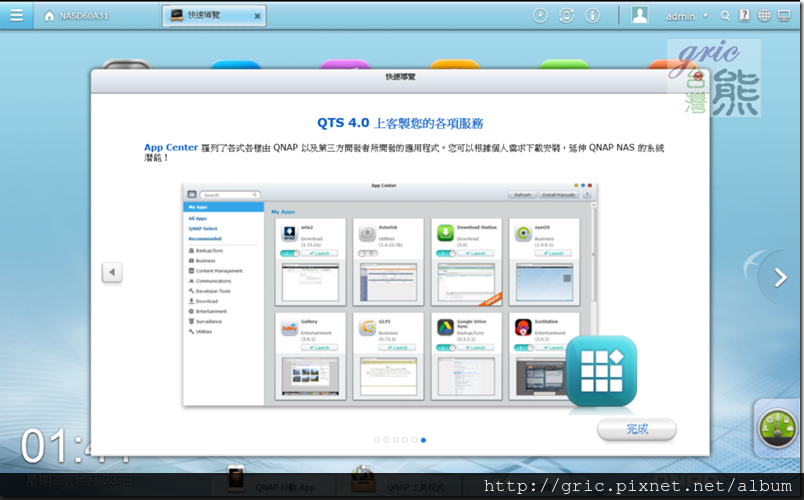Open QNAP 工具程式 shortcut

(x=398, y=482)
